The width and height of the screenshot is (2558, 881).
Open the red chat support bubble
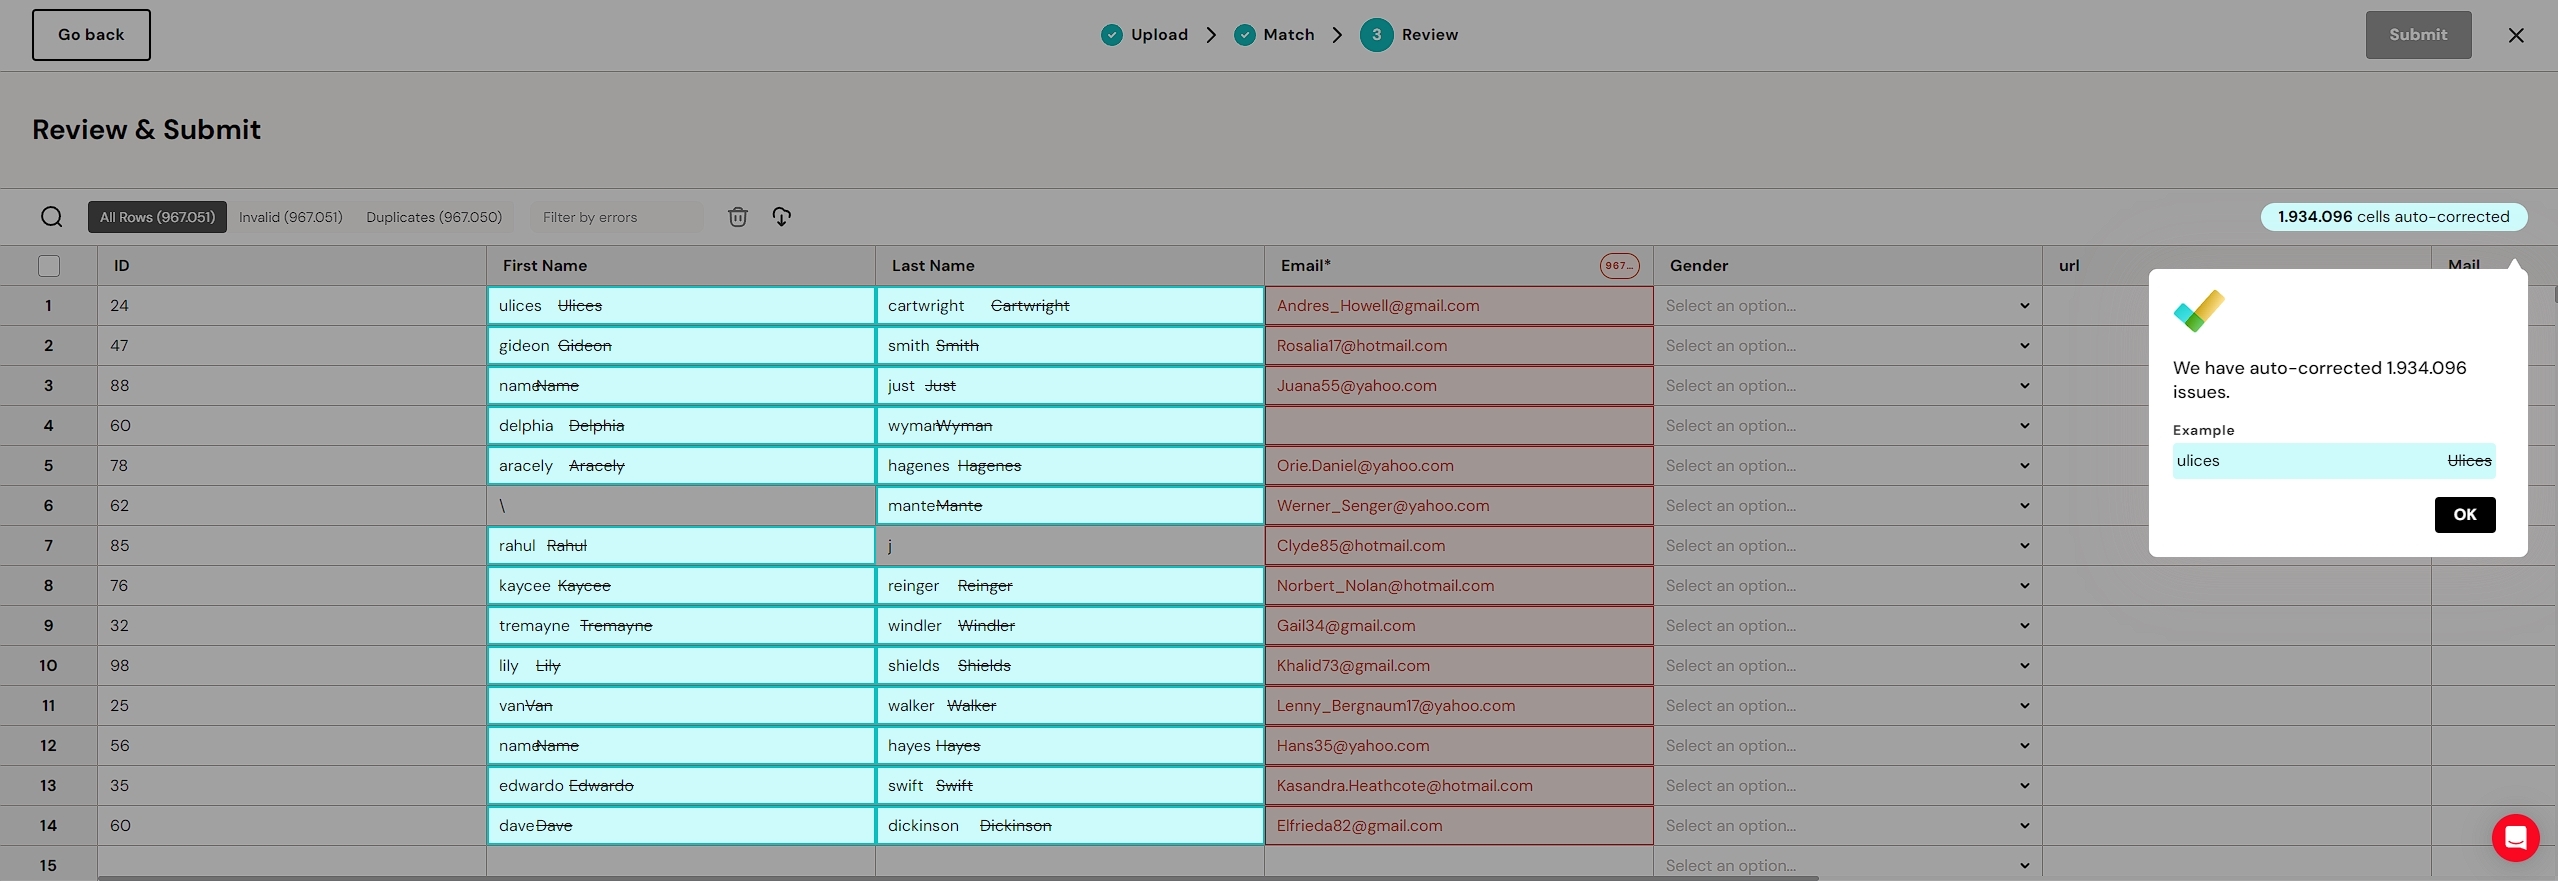click(x=2515, y=837)
